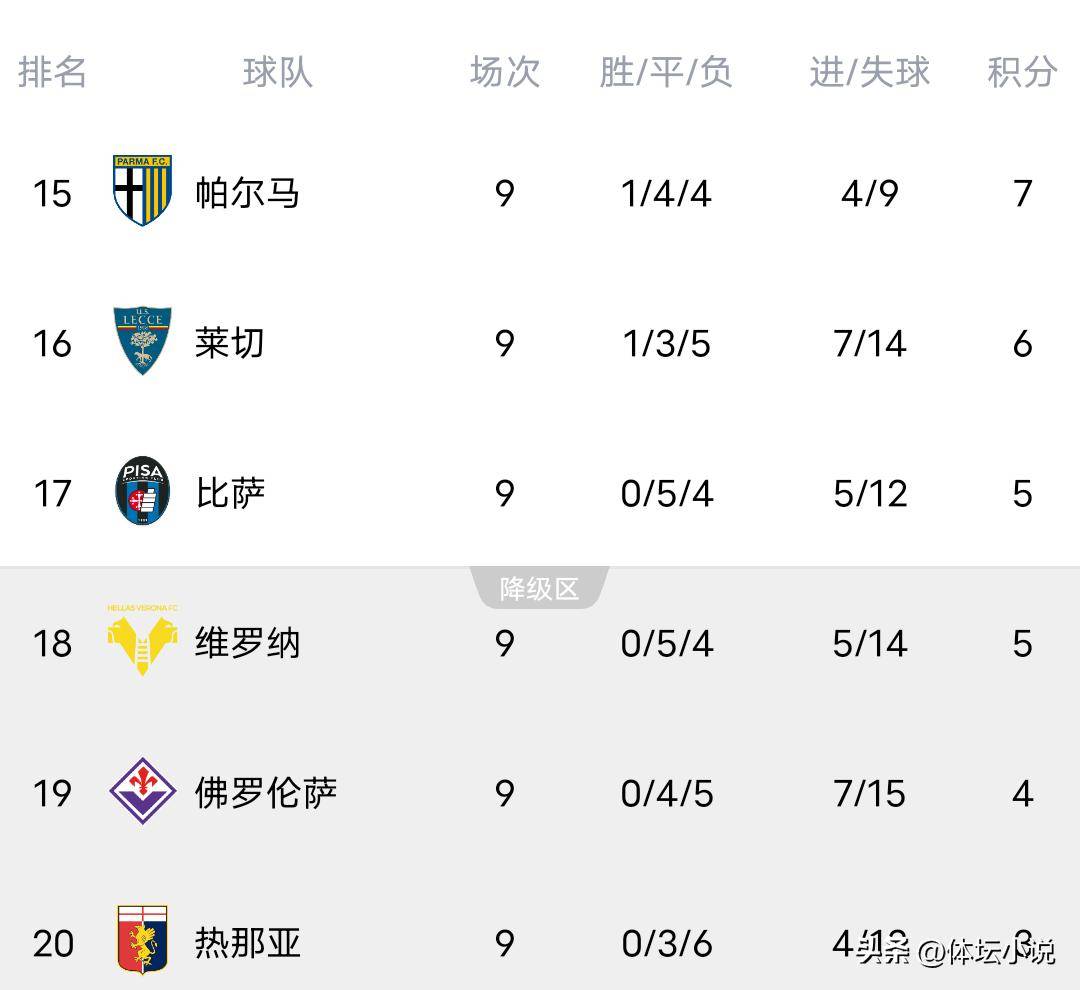Viewport: 1080px width, 990px height.
Task: Click the 胜/平/负 column header
Action: 666,72
